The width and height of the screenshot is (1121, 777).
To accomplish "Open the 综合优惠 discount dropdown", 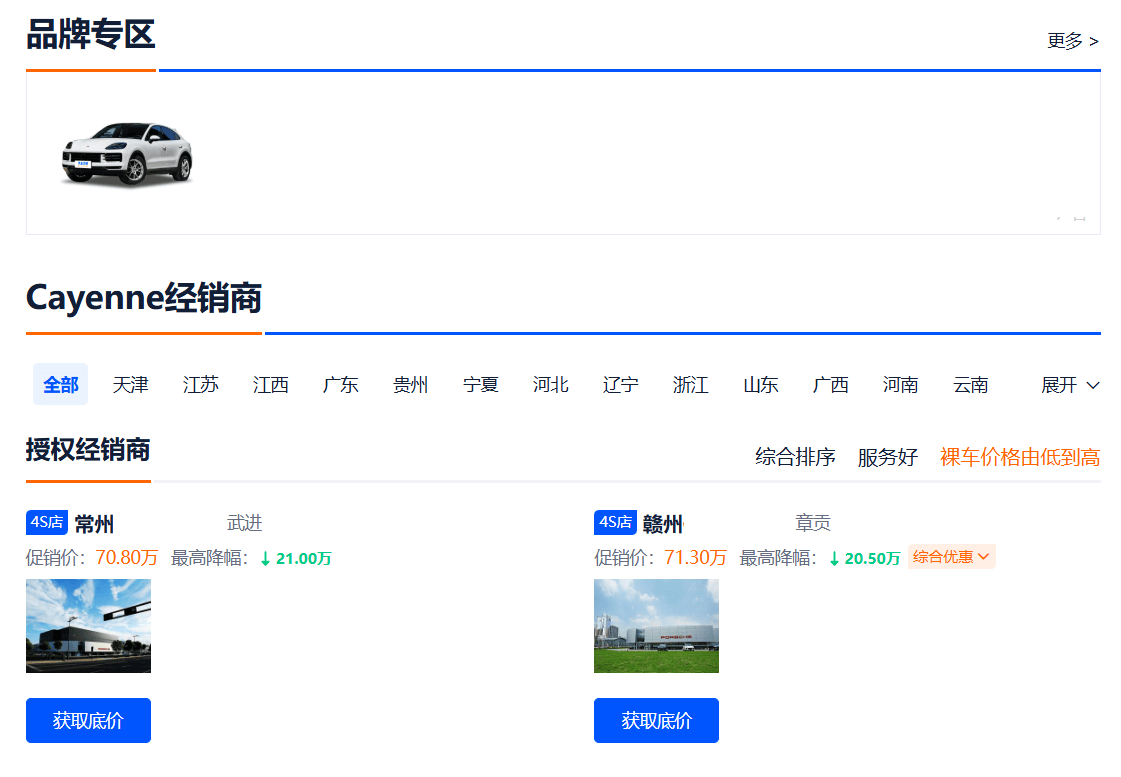I will 951,556.
